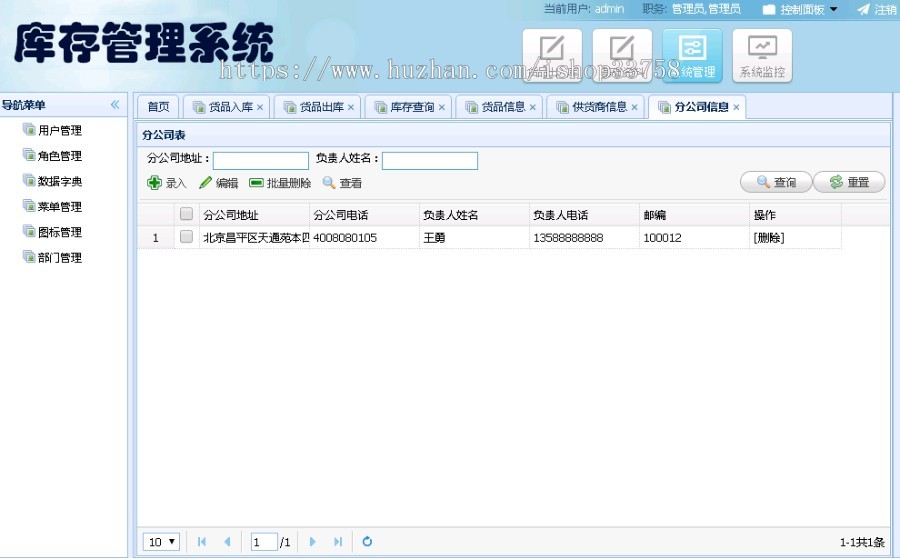Click the 查看 view button
The image size is (900, 559).
pyautogui.click(x=342, y=183)
